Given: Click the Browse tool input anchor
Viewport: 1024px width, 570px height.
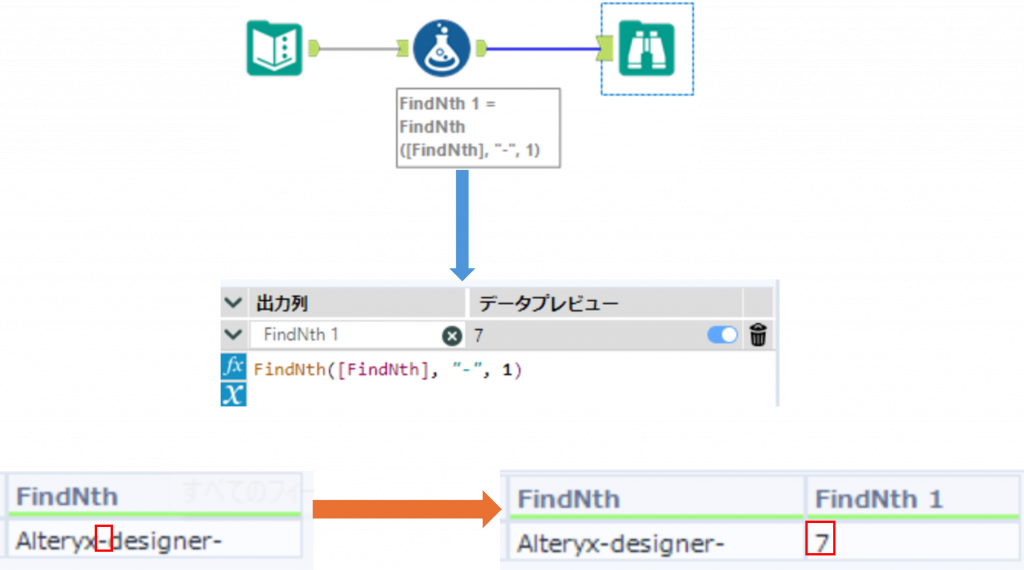Looking at the screenshot, I should [604, 47].
